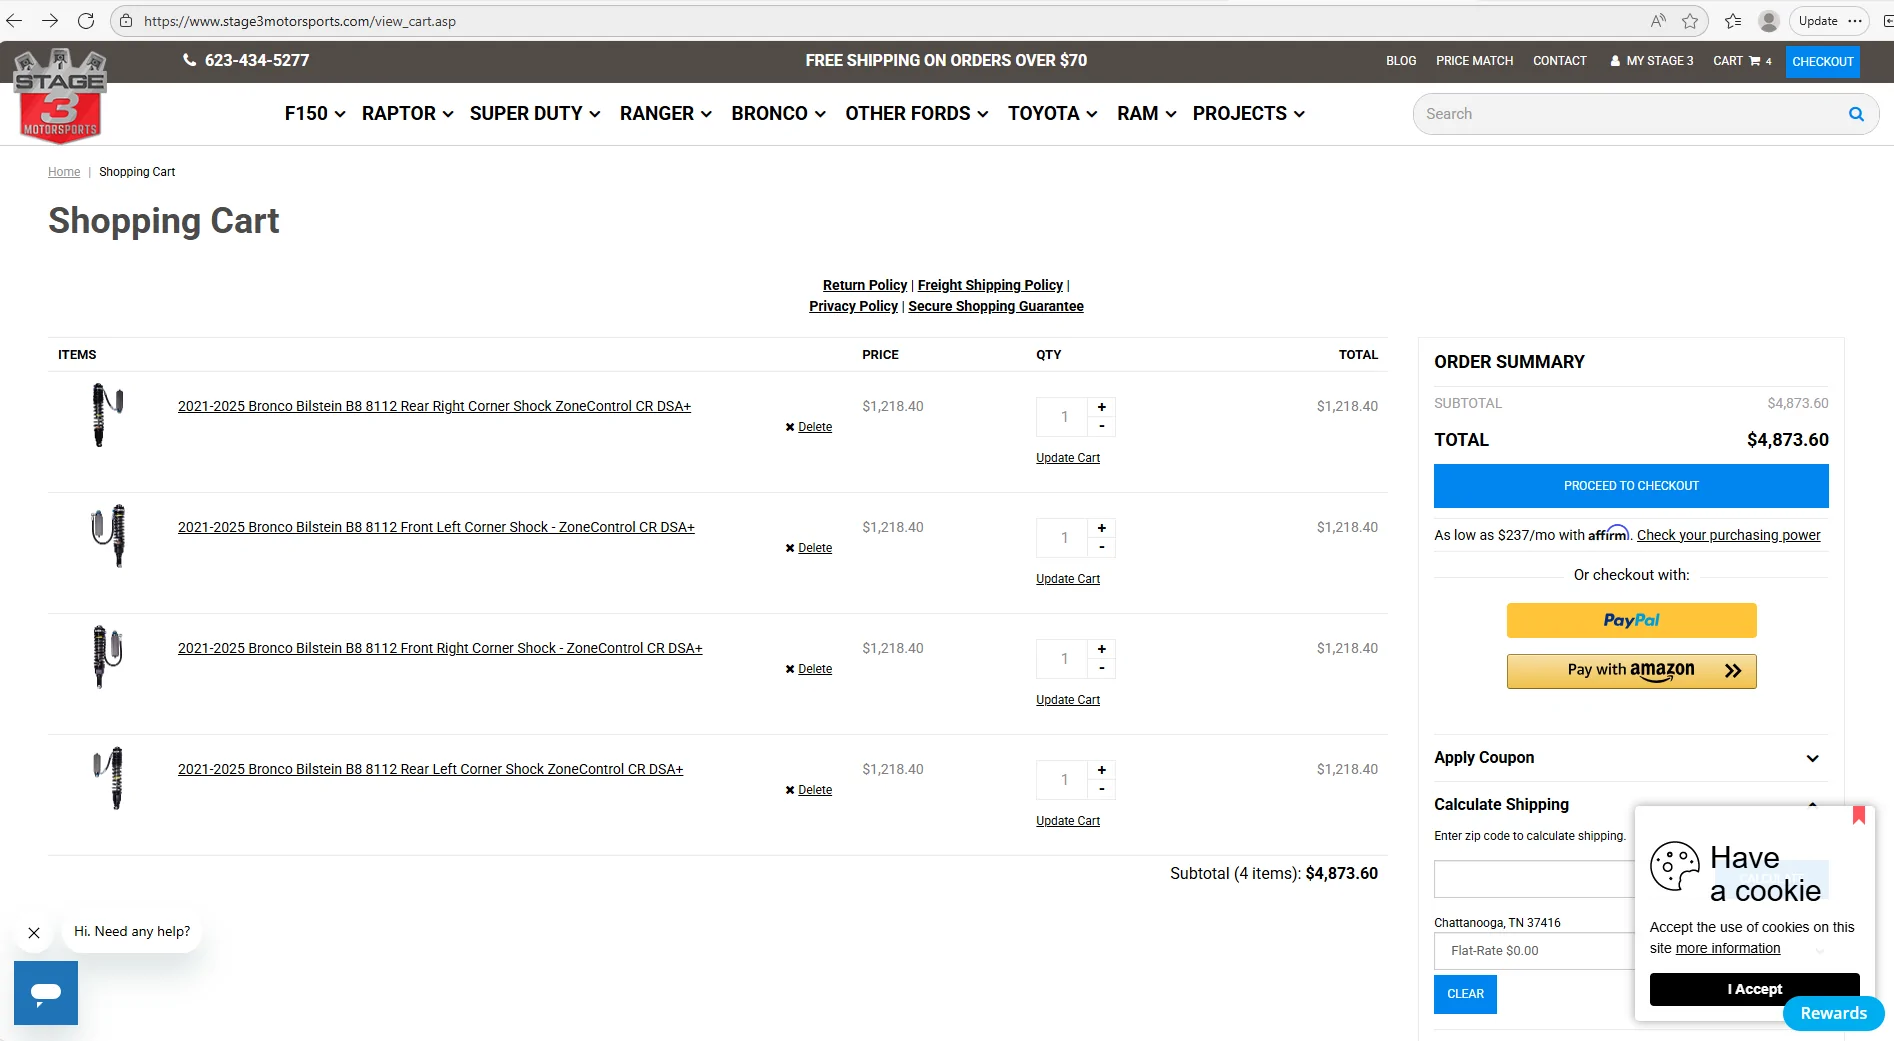Open the BLOG link
Viewport: 1894px width, 1041px height.
tap(1401, 61)
